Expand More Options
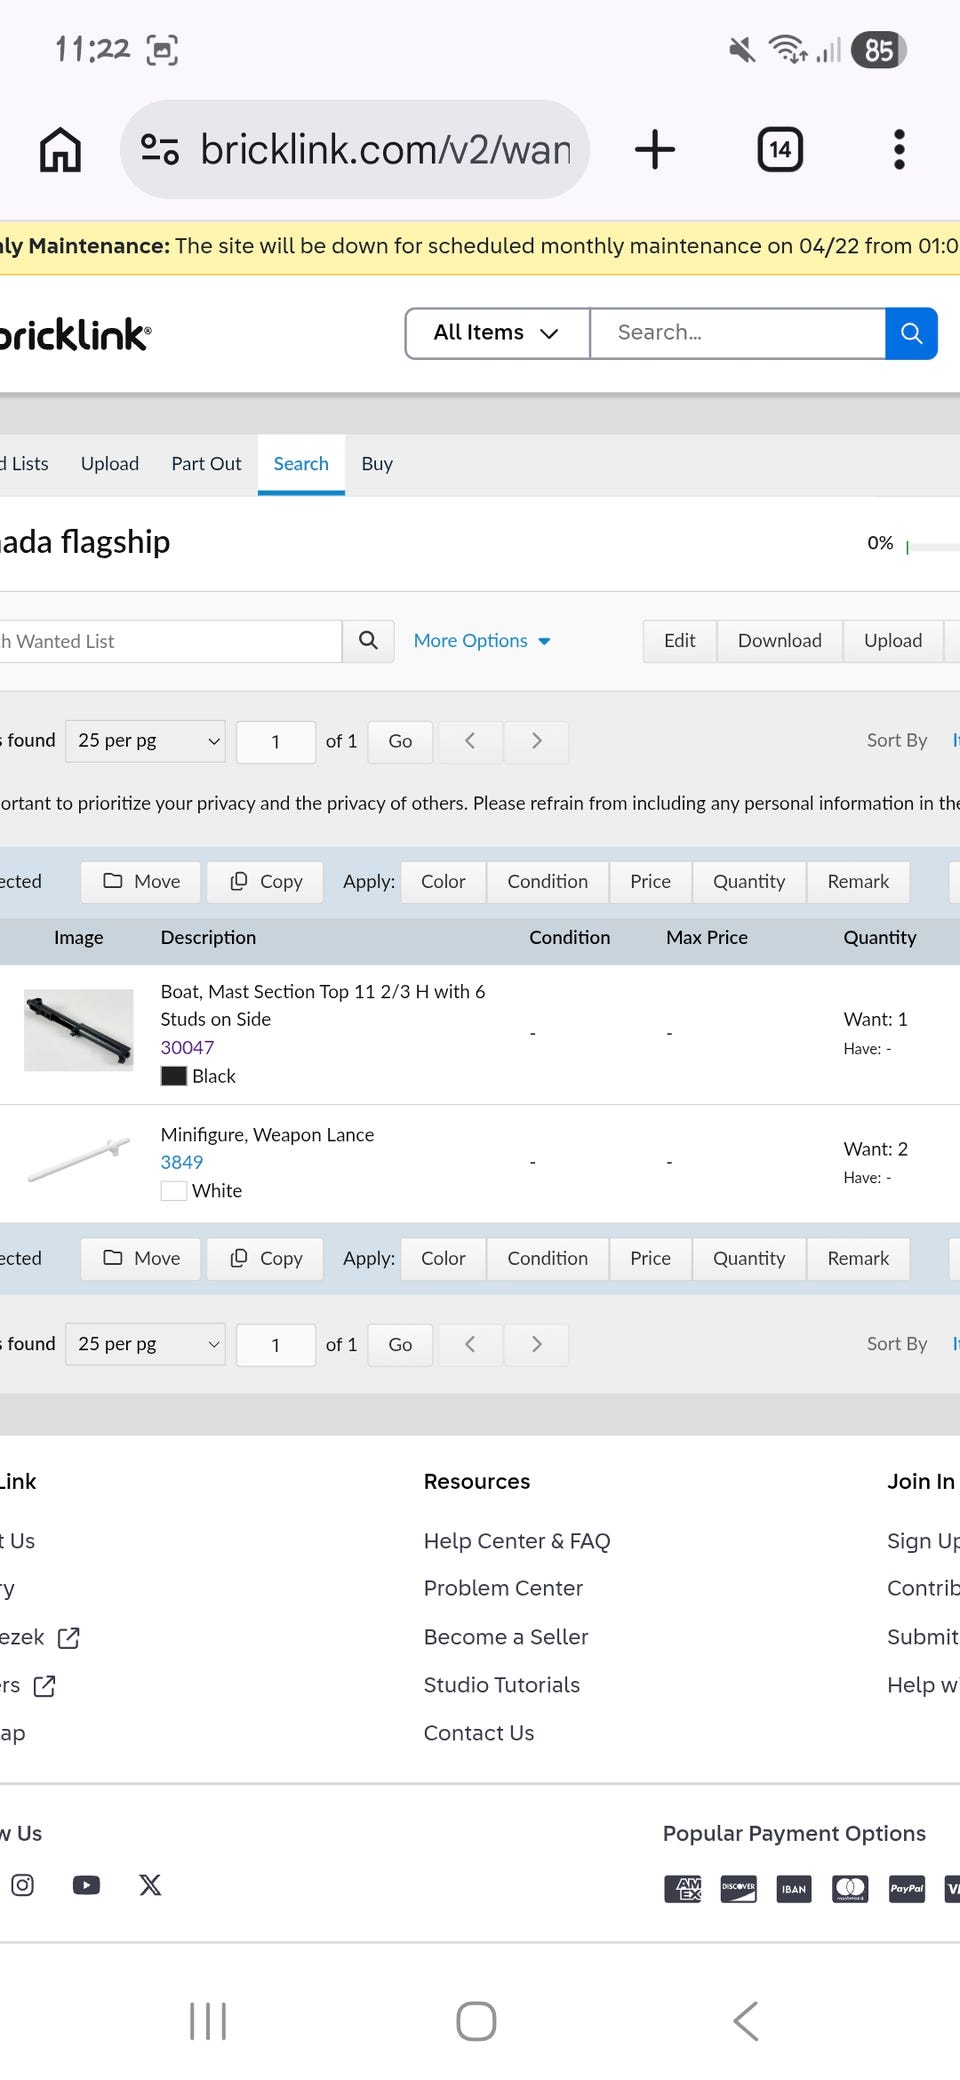960x2080 pixels. pyautogui.click(x=482, y=641)
